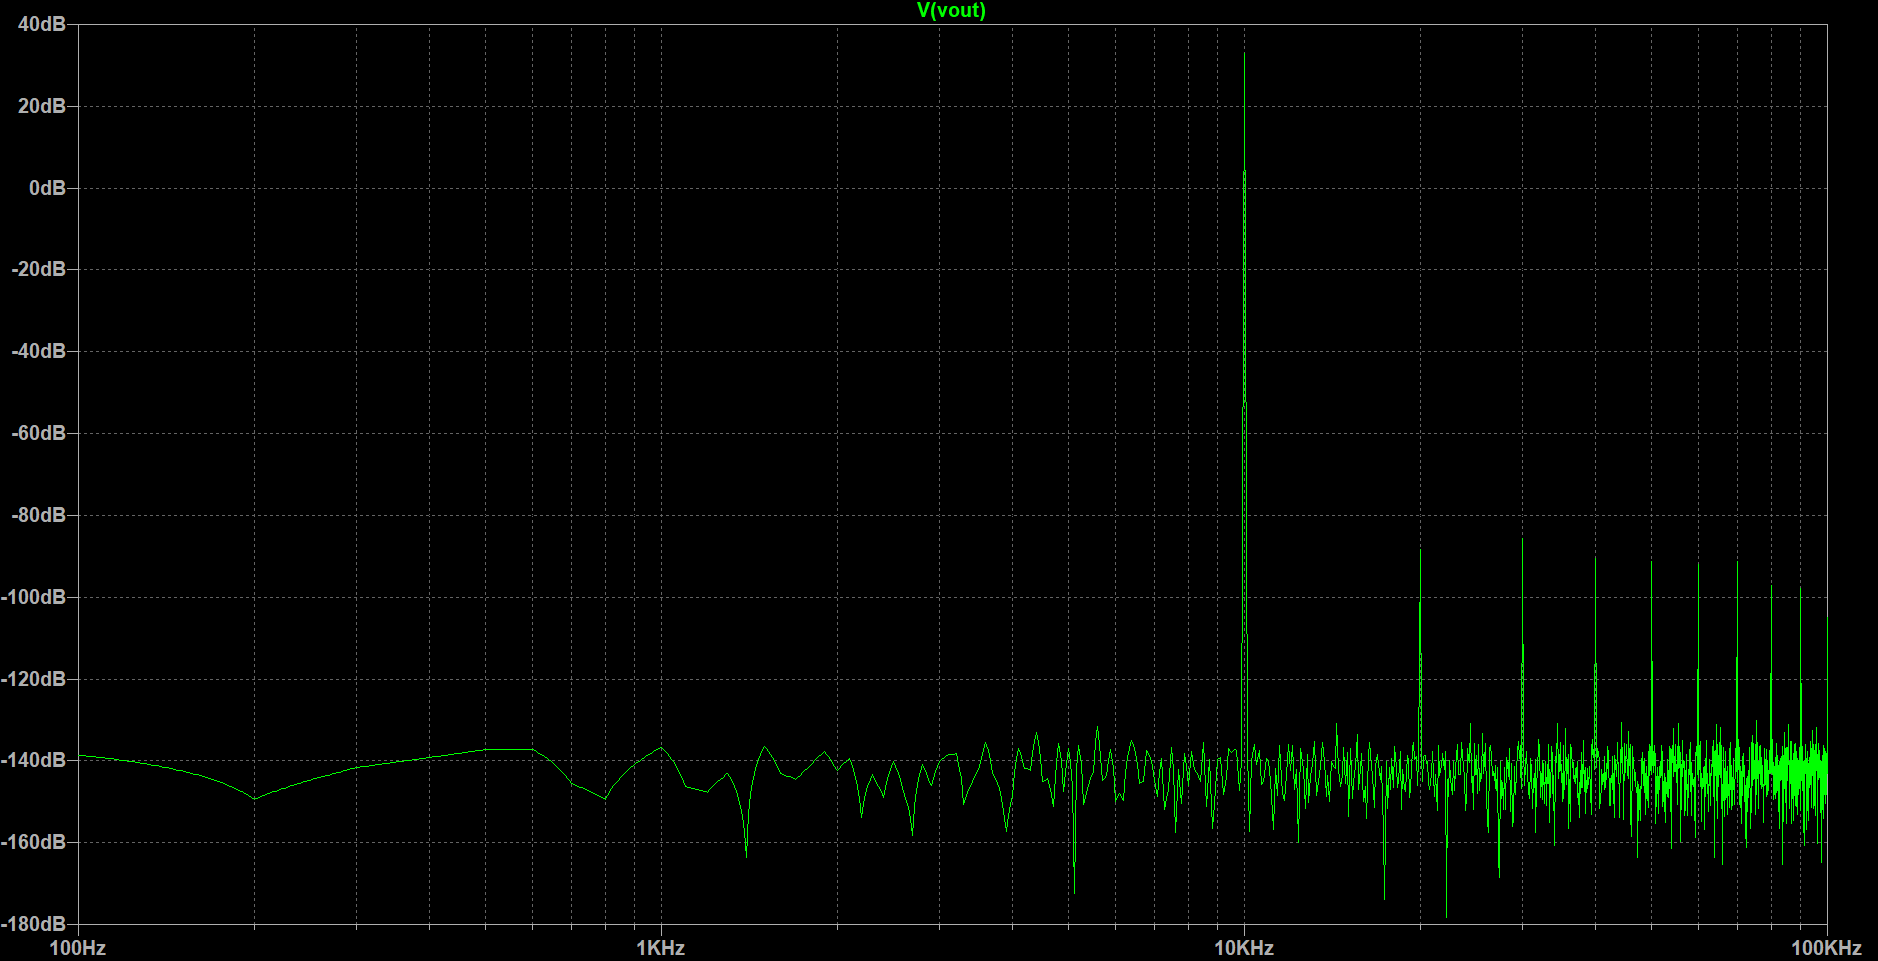Click the -20dB axis label
Screen dimensions: 1878x961
[x=38, y=269]
